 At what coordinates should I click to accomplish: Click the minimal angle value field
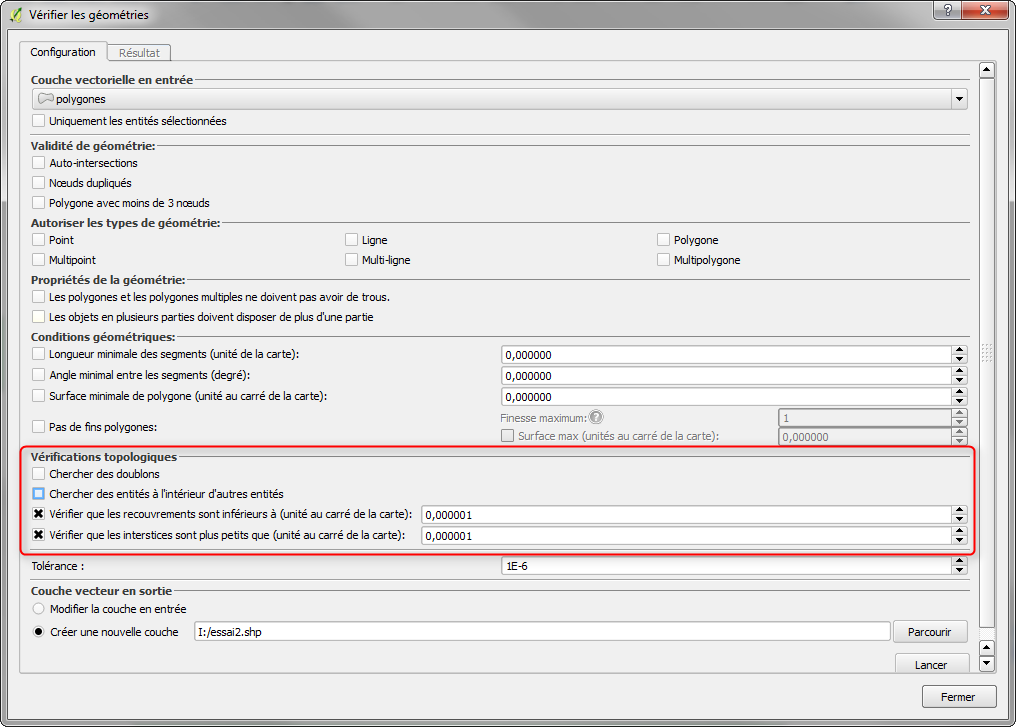click(x=726, y=376)
